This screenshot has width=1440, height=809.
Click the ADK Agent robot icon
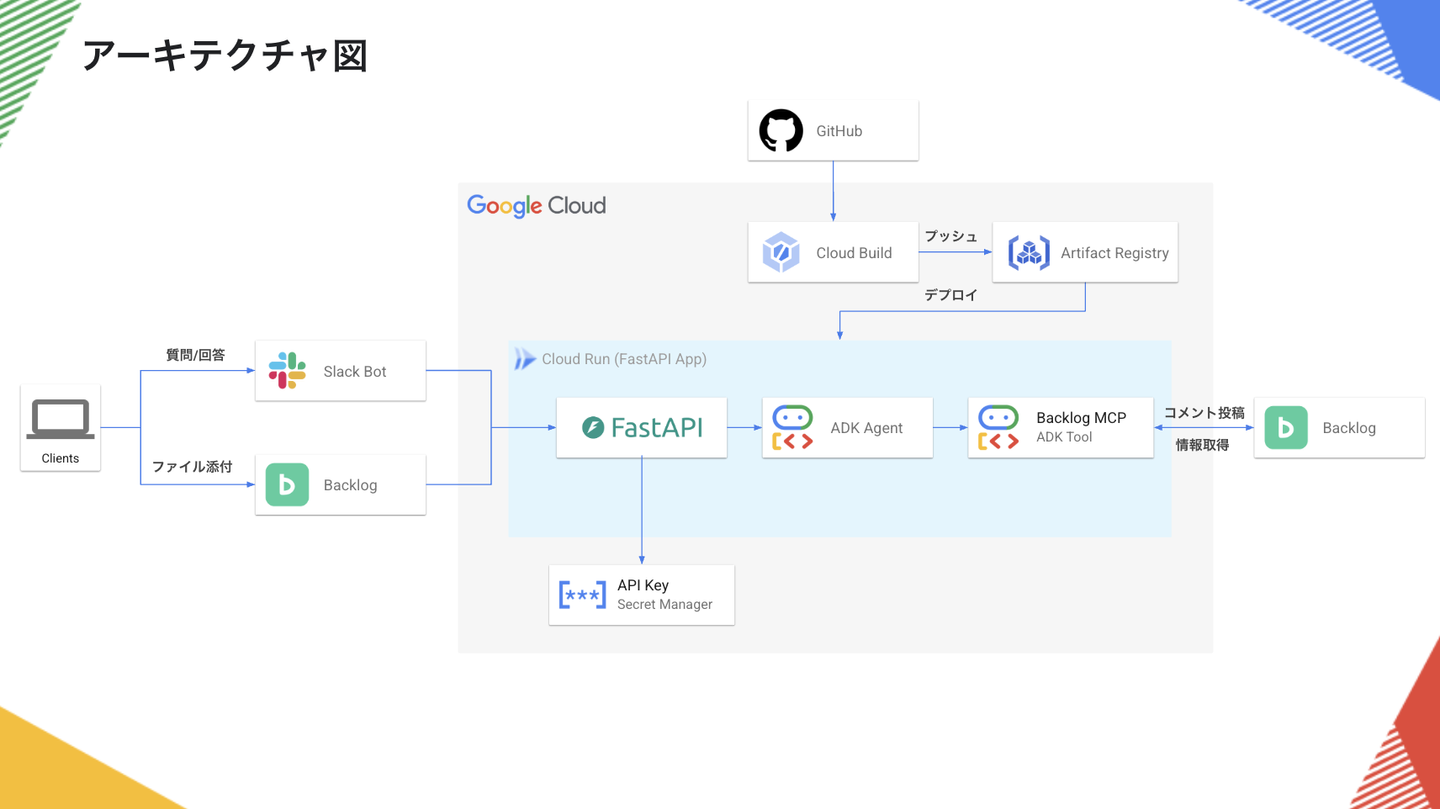point(793,428)
